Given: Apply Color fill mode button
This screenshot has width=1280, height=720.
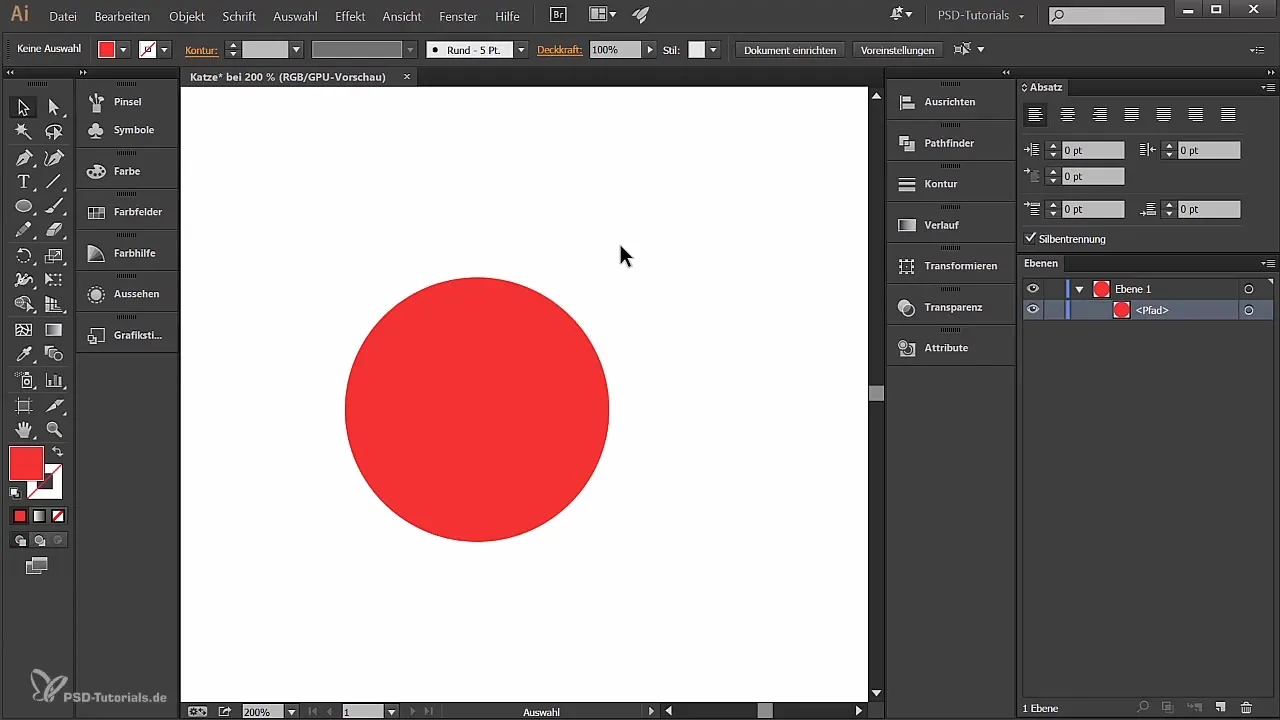Looking at the screenshot, I should tap(19, 516).
